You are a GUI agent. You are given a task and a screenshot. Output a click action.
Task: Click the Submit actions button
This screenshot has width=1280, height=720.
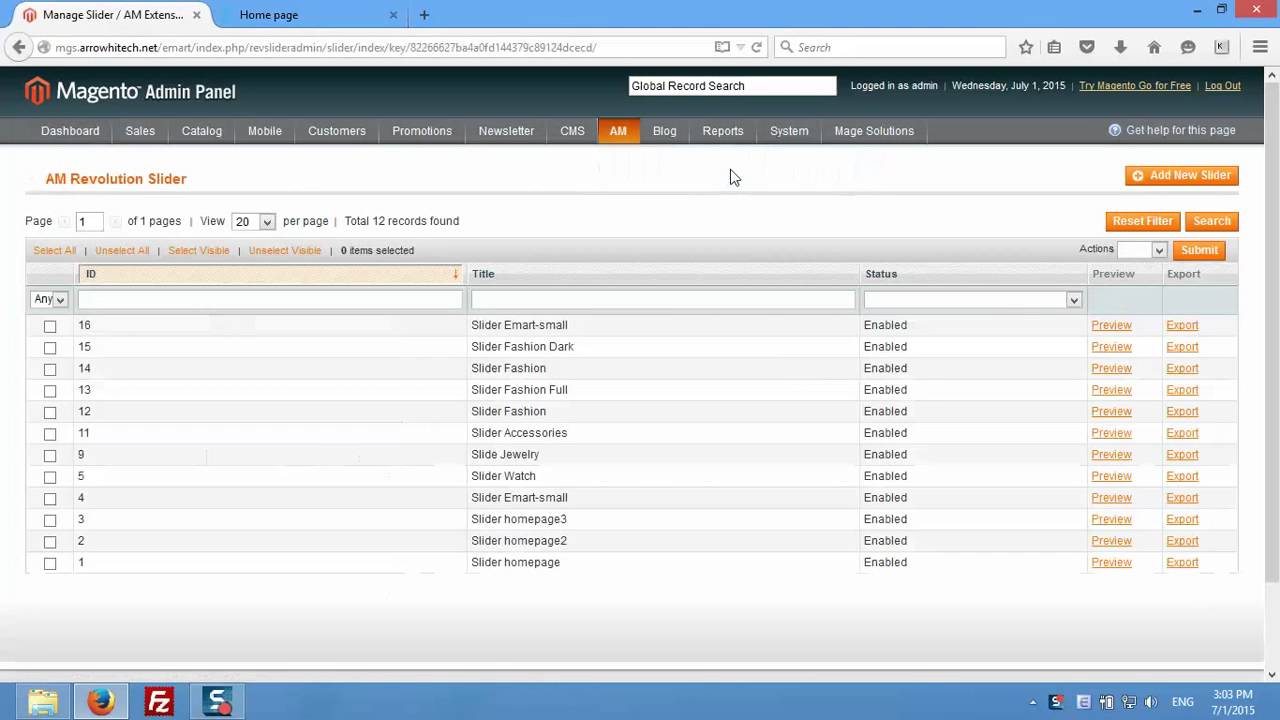[x=1199, y=250]
